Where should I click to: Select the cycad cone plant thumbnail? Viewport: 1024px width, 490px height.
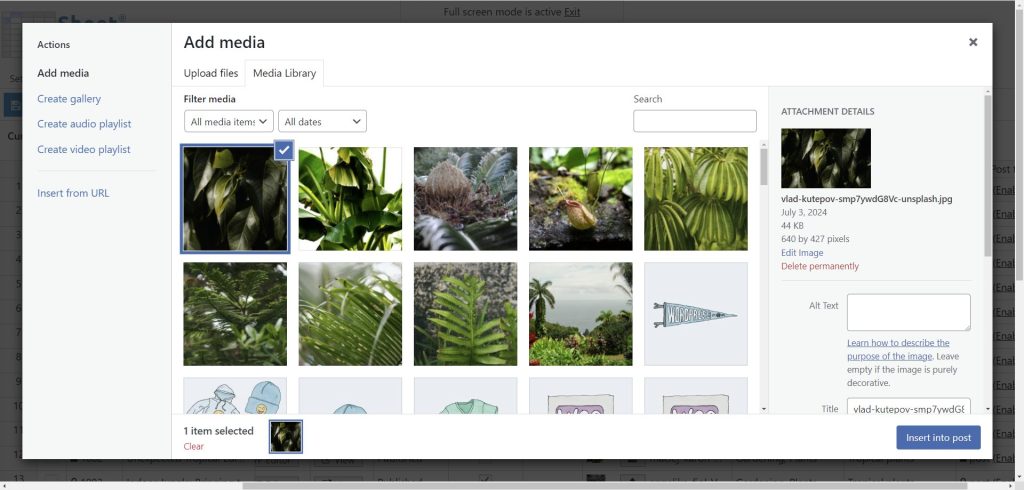click(465, 199)
